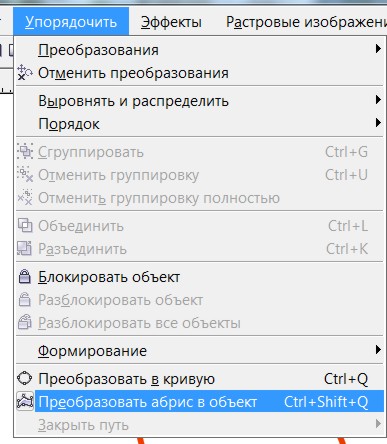This screenshot has height=444, width=387.
Task: Click the Разъединить break apart icon
Action: click(x=25, y=249)
